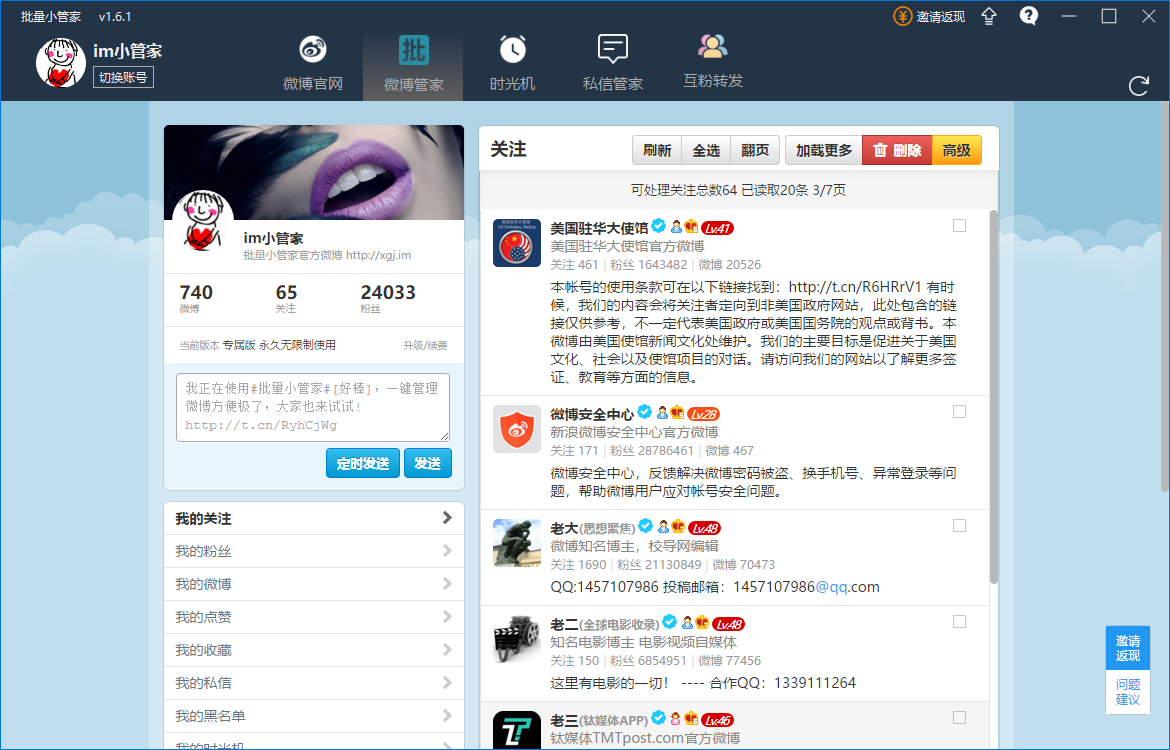
Task: Click the Lv.41 level badge
Action: [717, 228]
